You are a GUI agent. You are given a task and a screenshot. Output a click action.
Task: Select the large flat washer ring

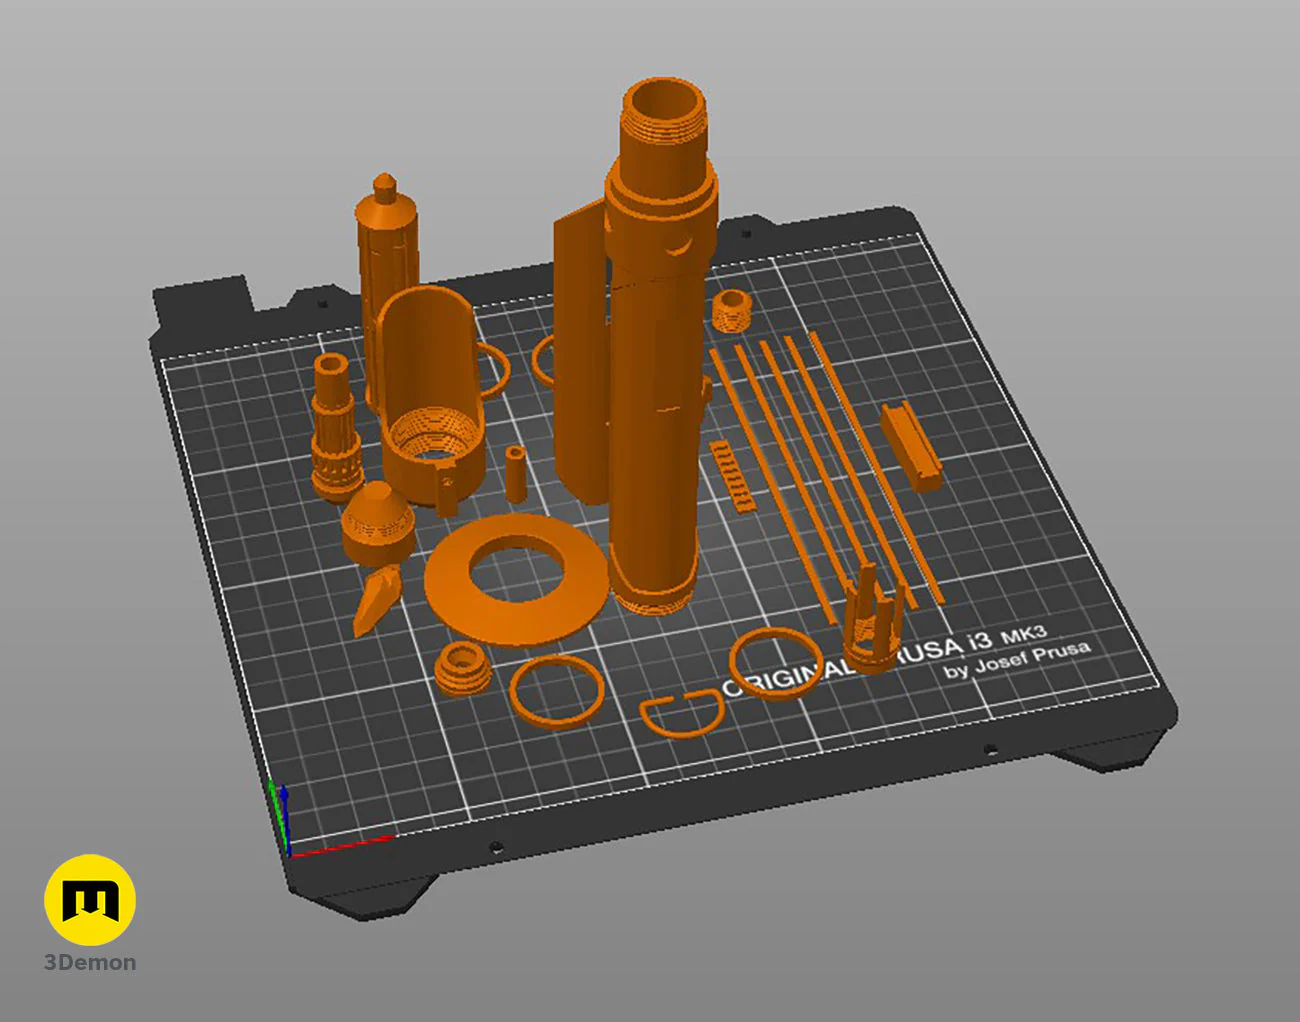click(x=516, y=578)
